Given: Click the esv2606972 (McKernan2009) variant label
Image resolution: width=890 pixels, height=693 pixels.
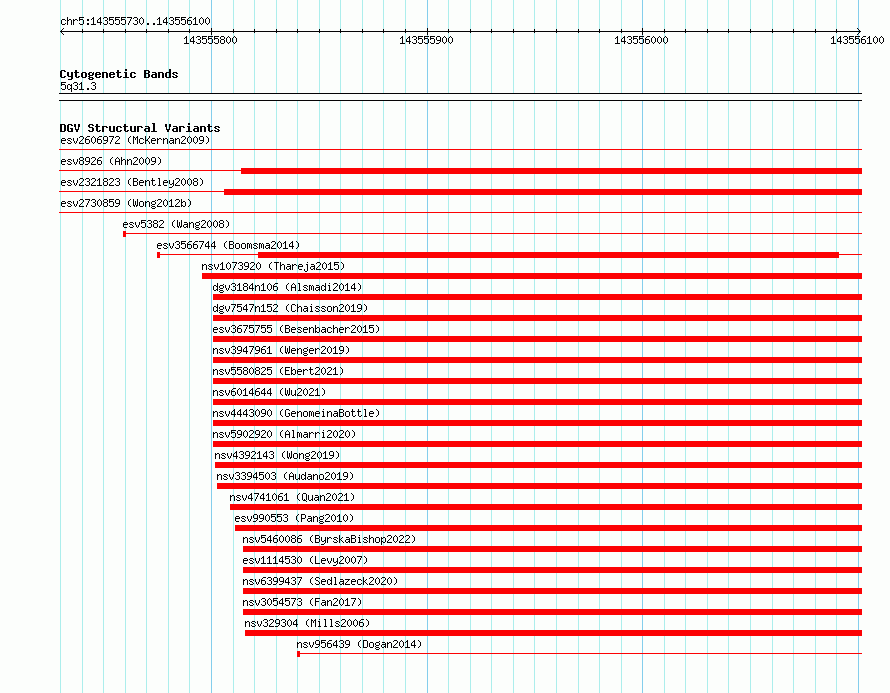Looking at the screenshot, I should 135,140.
